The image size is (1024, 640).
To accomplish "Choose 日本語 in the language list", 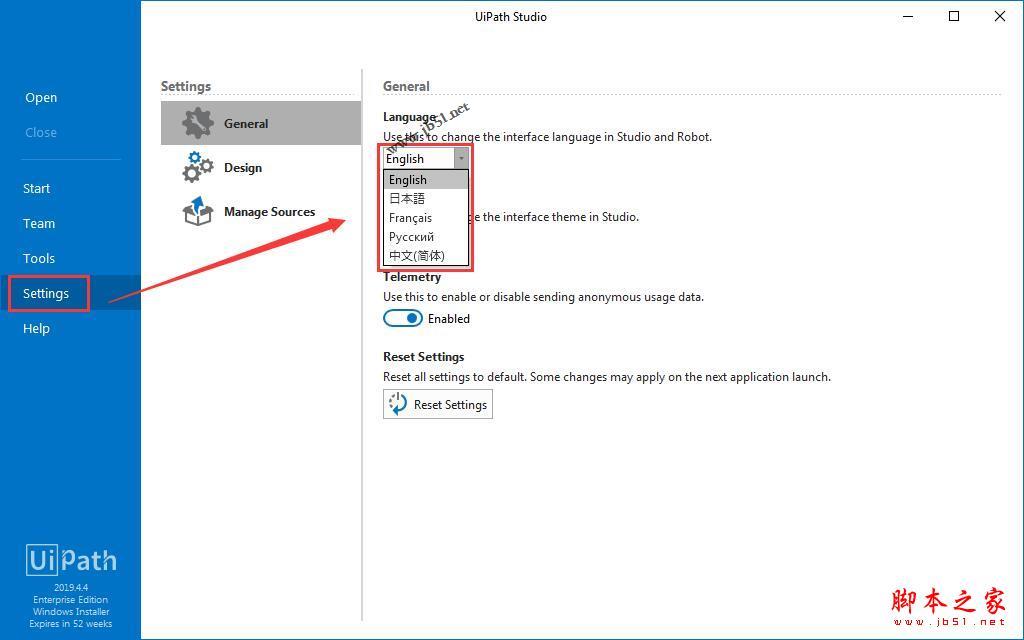I will (426, 199).
